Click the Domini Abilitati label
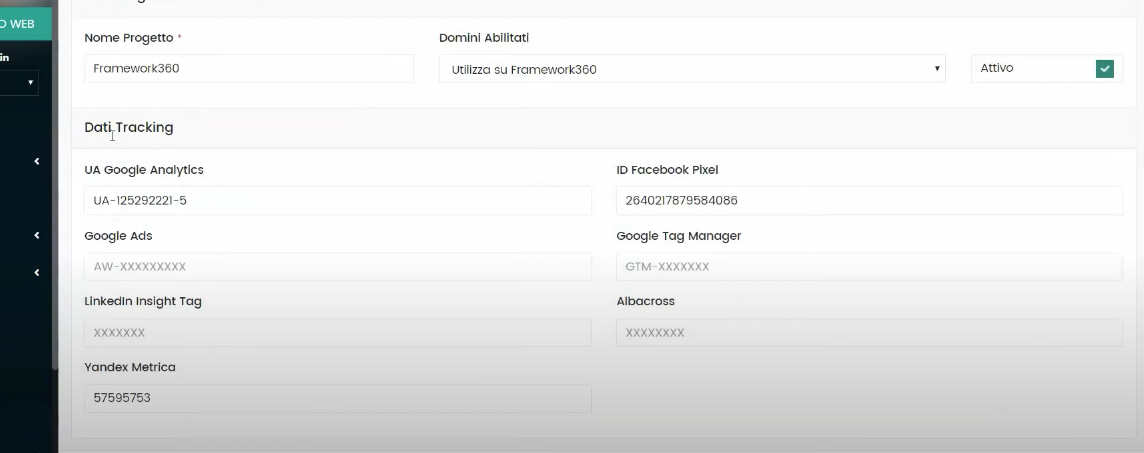 coord(484,38)
